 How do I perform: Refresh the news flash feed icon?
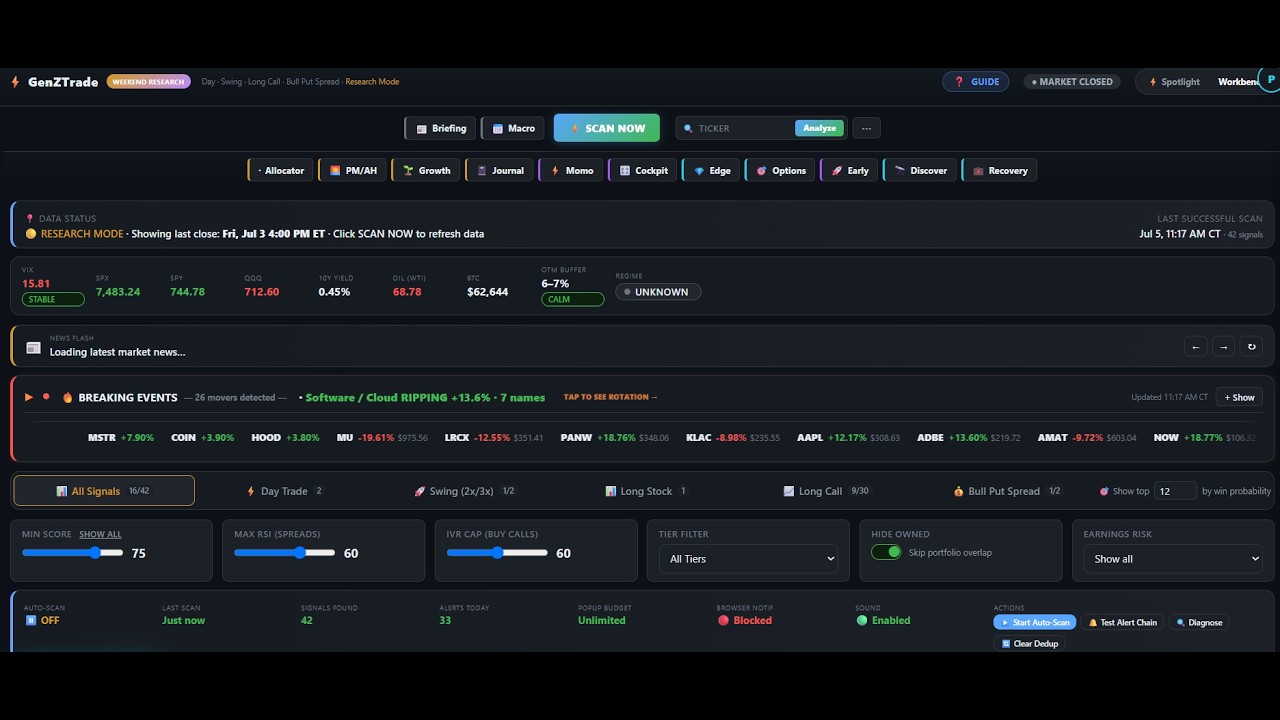tap(1251, 347)
